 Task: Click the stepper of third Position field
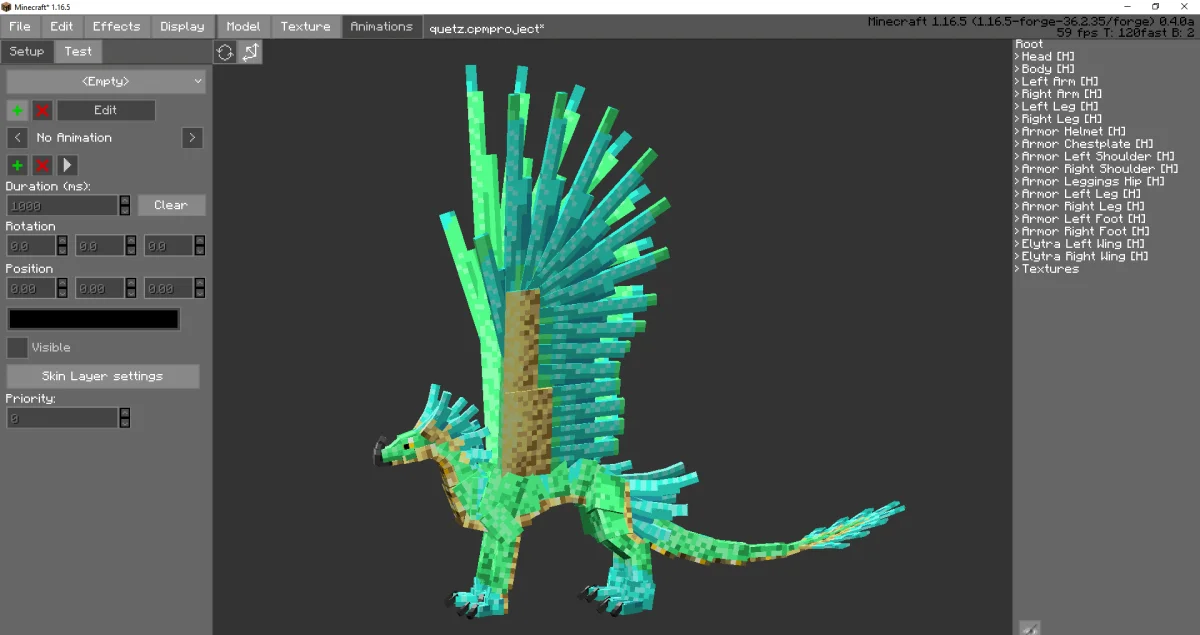tap(200, 288)
